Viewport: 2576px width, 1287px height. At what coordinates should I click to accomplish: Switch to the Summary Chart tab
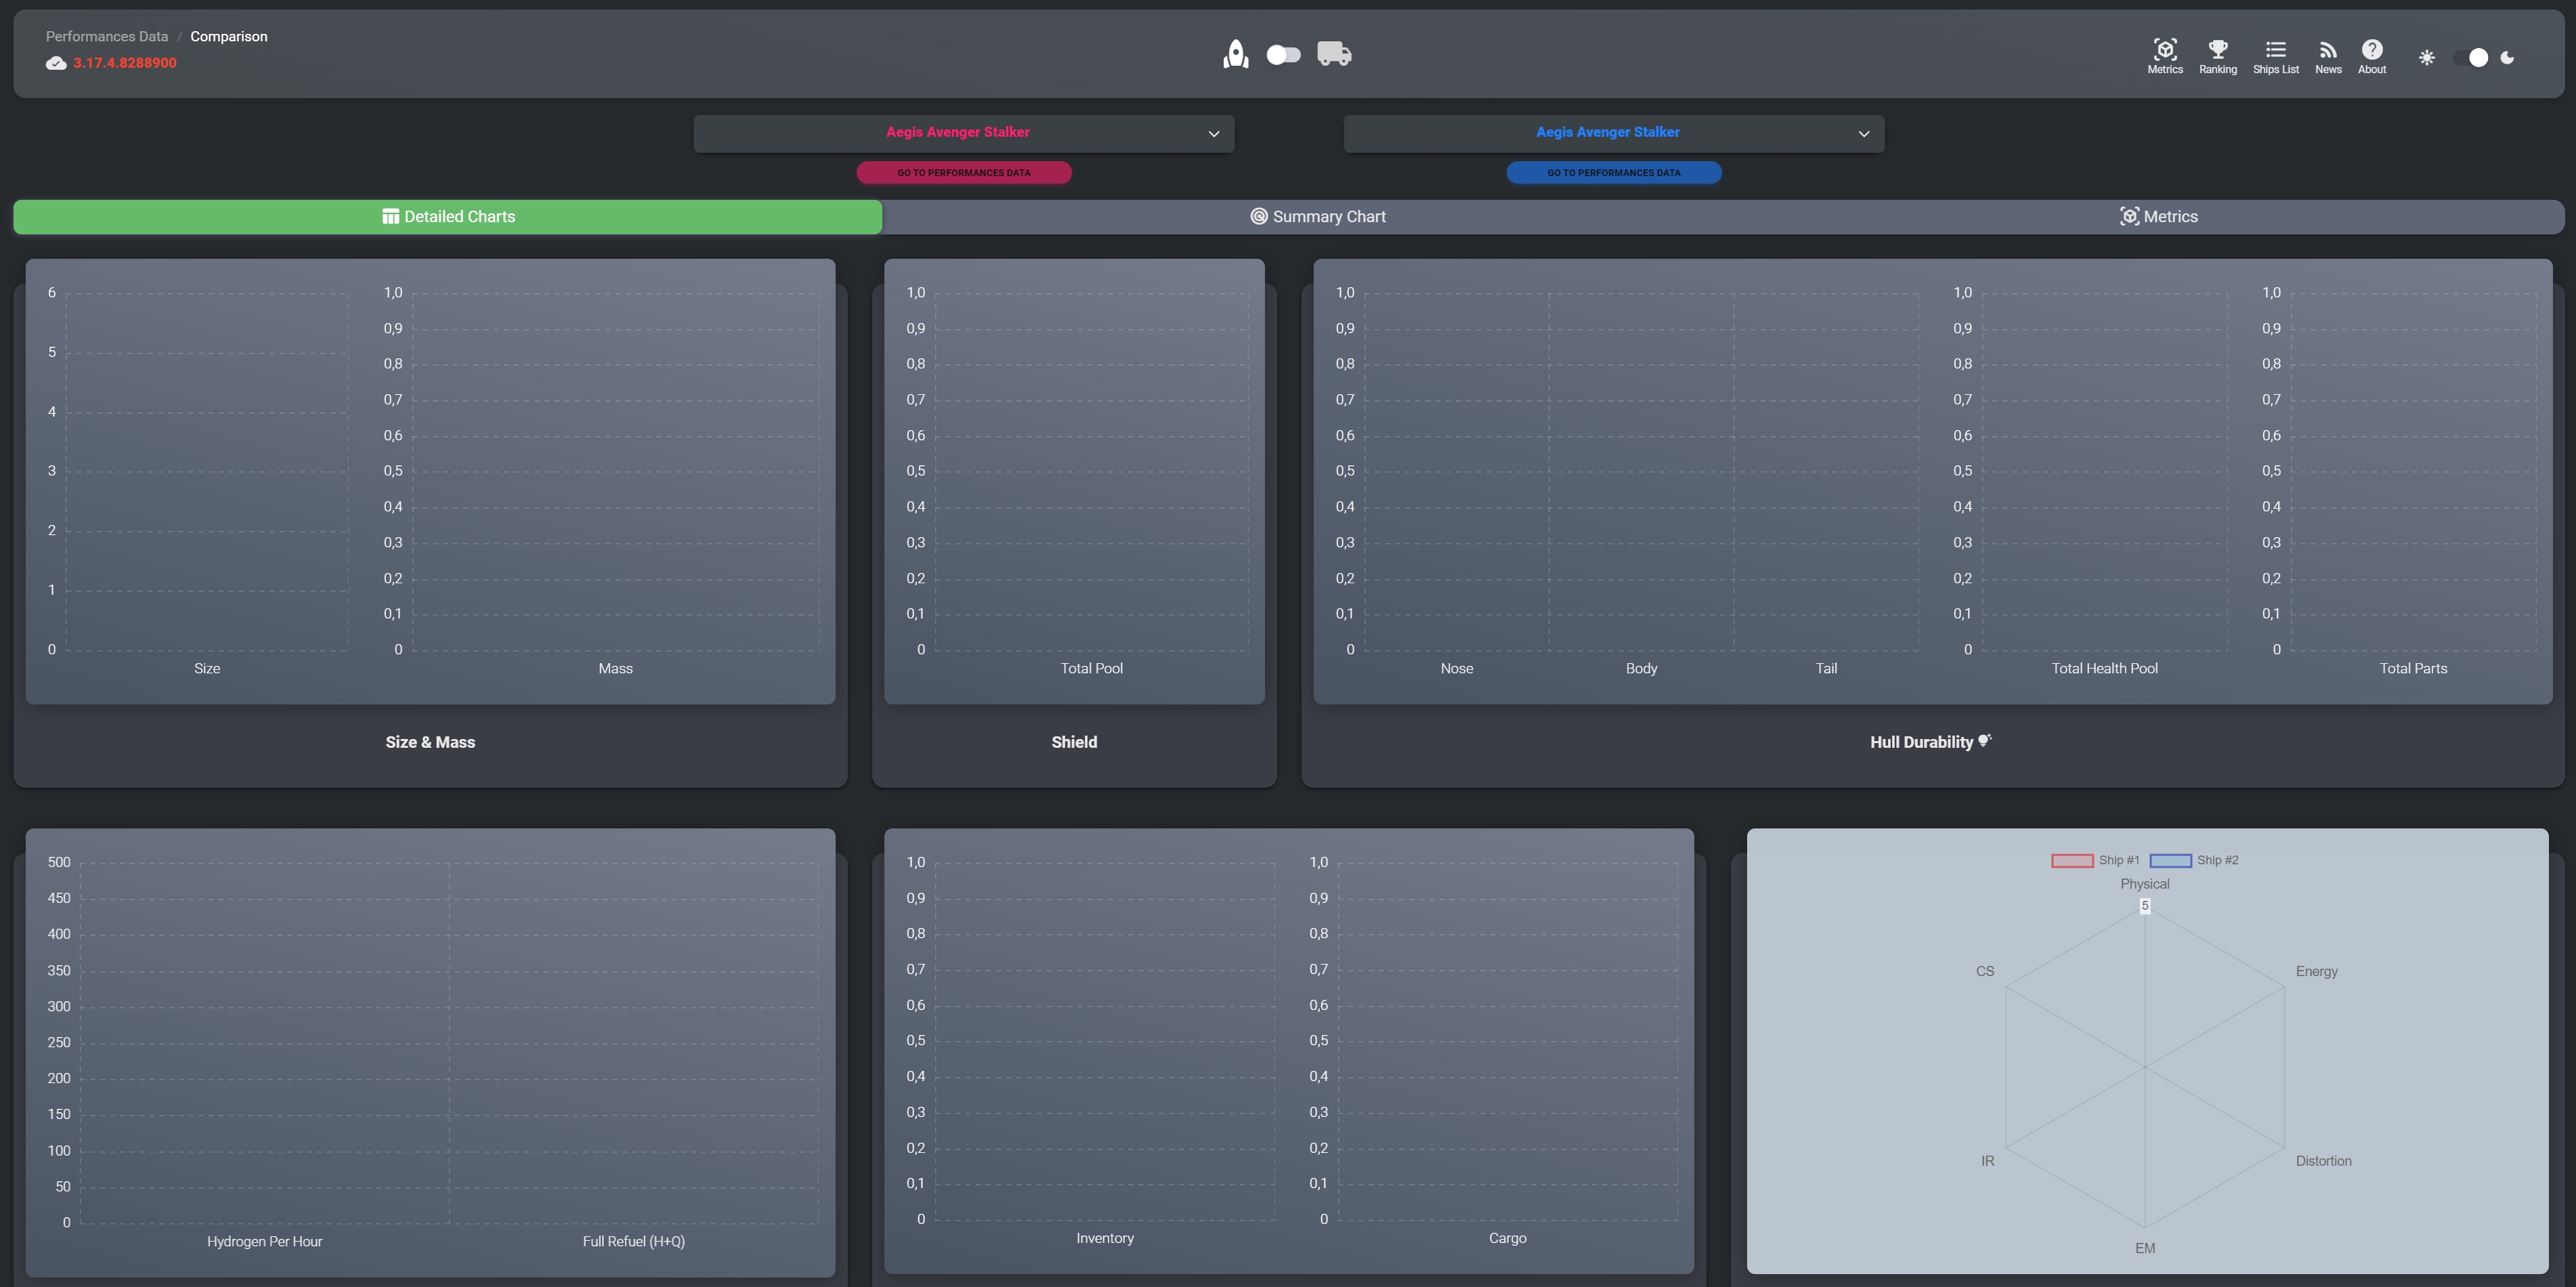[1318, 217]
